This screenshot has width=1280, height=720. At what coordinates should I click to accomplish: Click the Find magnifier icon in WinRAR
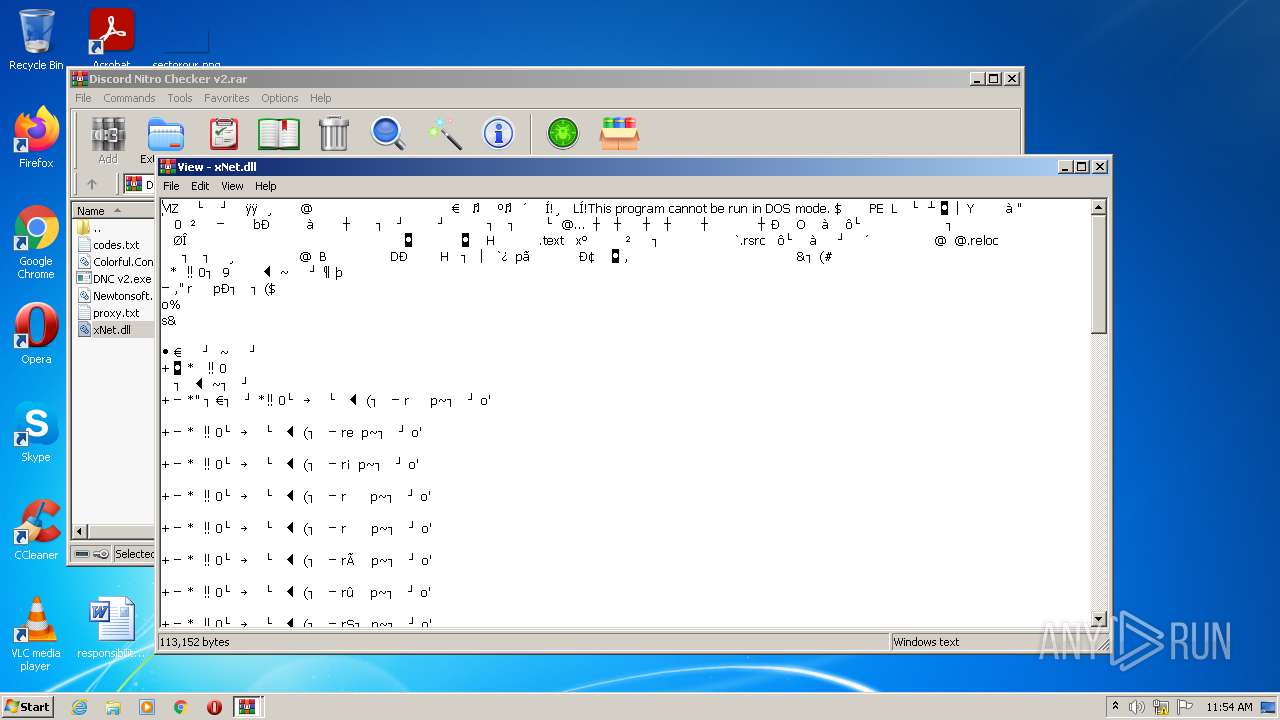pyautogui.click(x=388, y=133)
